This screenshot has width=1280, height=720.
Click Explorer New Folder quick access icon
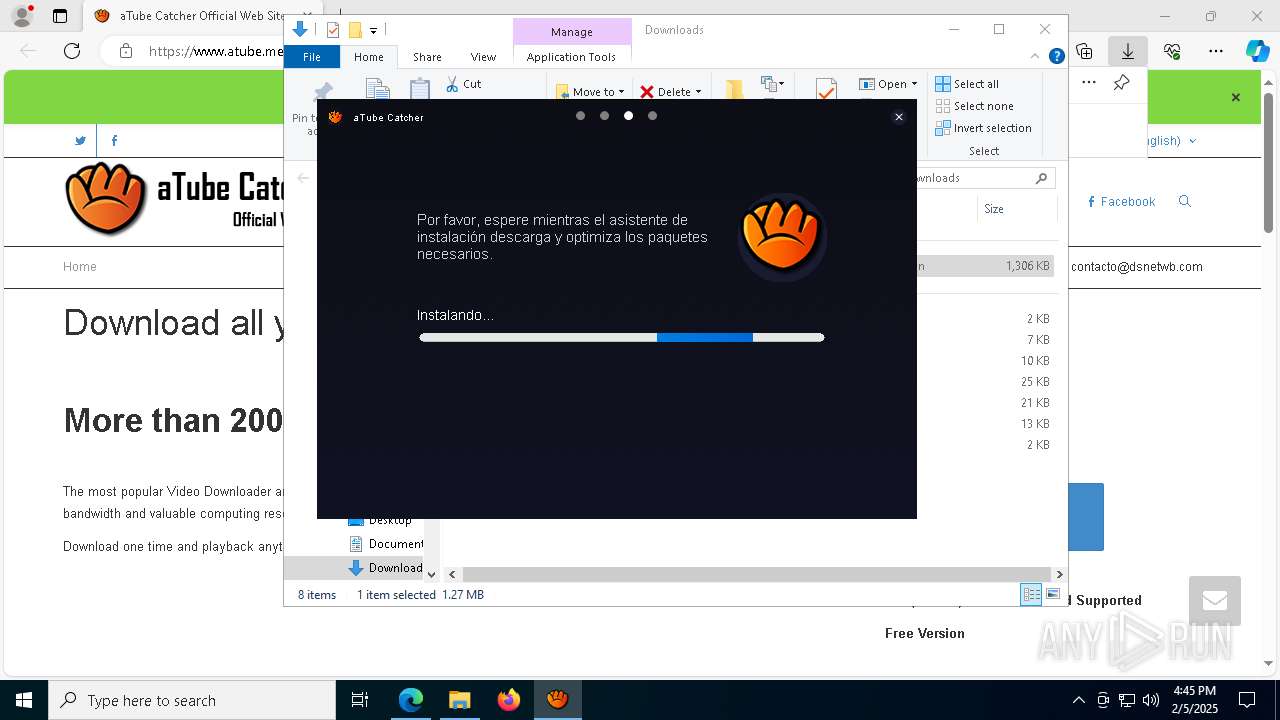[354, 30]
